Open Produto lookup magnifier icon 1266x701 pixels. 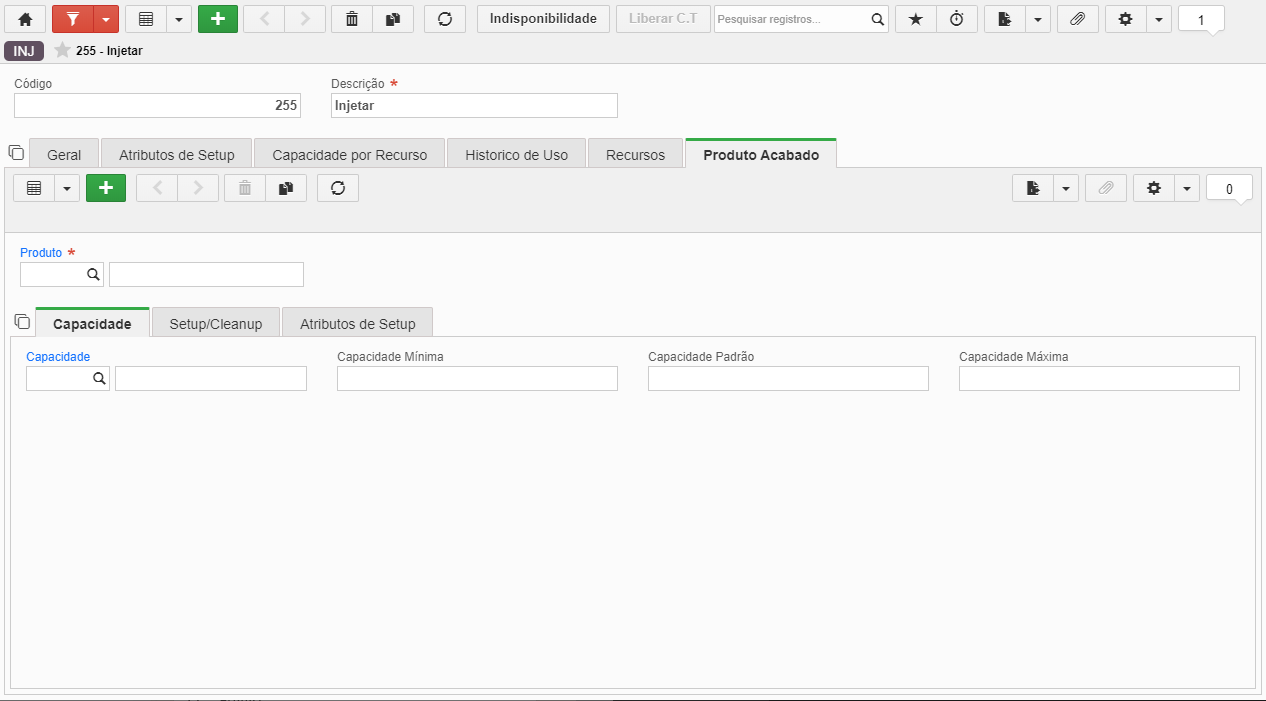(x=93, y=274)
